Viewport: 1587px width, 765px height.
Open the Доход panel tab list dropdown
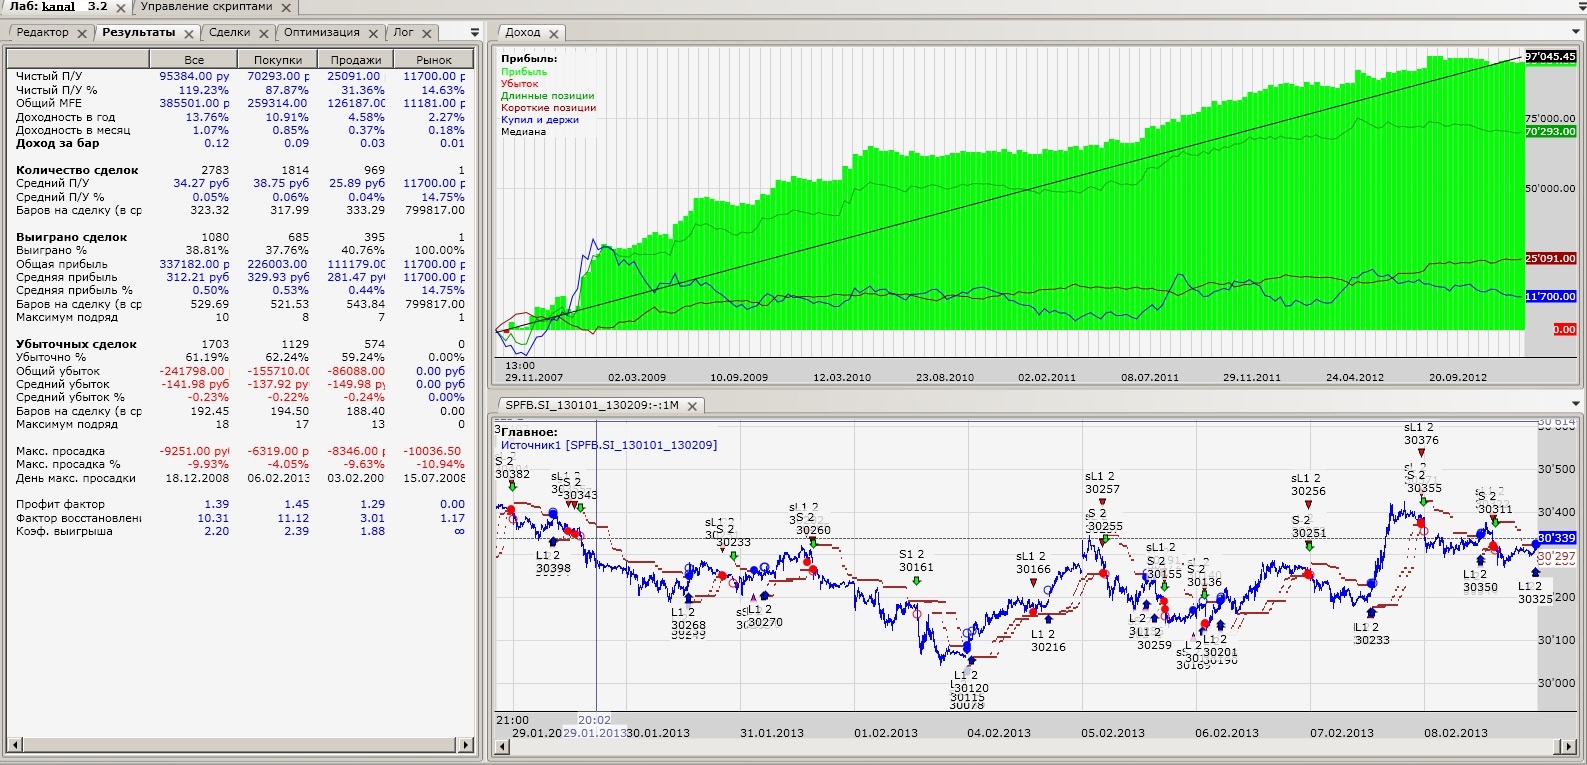(x=1576, y=32)
